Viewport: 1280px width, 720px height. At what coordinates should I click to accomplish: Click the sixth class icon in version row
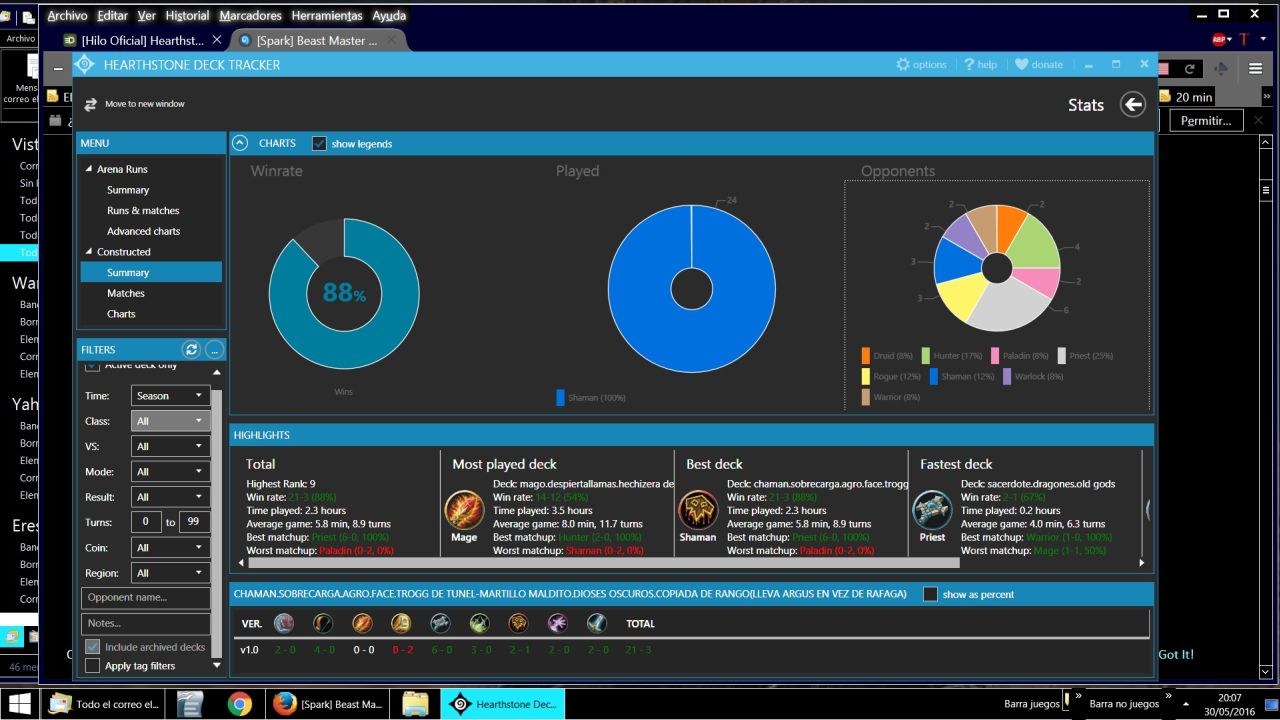pos(479,623)
